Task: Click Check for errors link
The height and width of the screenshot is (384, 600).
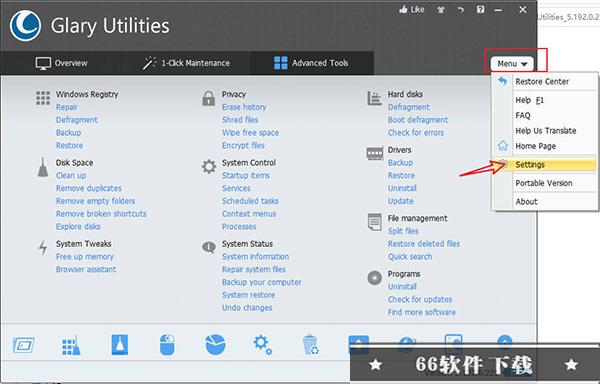Action: point(416,133)
